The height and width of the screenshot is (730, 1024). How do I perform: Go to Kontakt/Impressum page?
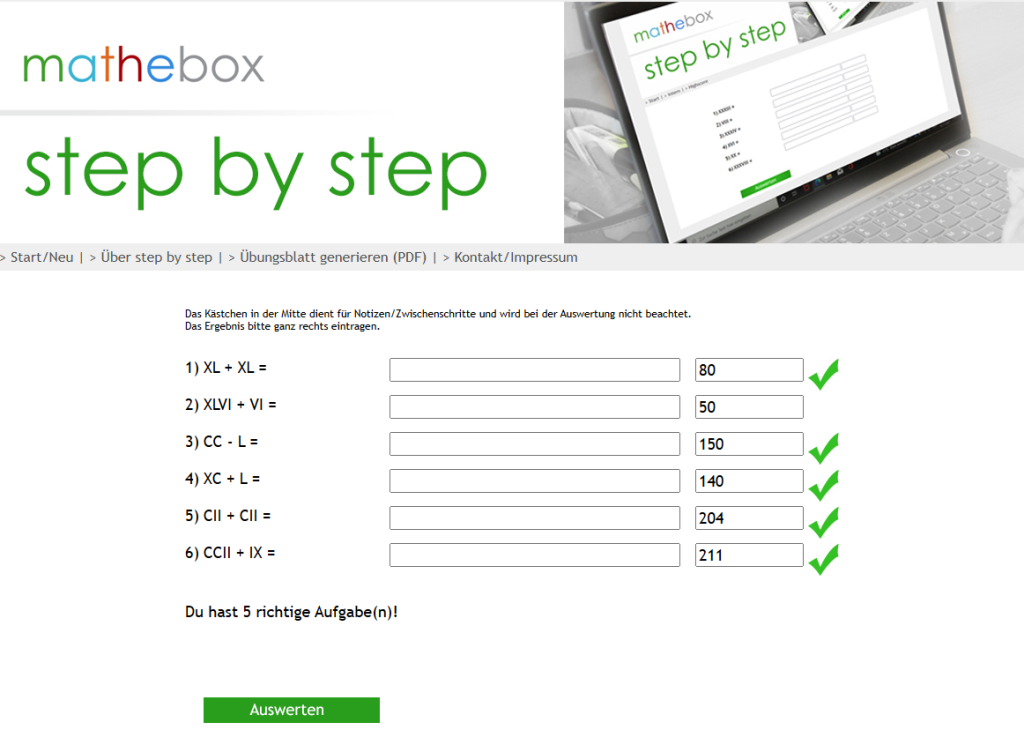coord(515,257)
